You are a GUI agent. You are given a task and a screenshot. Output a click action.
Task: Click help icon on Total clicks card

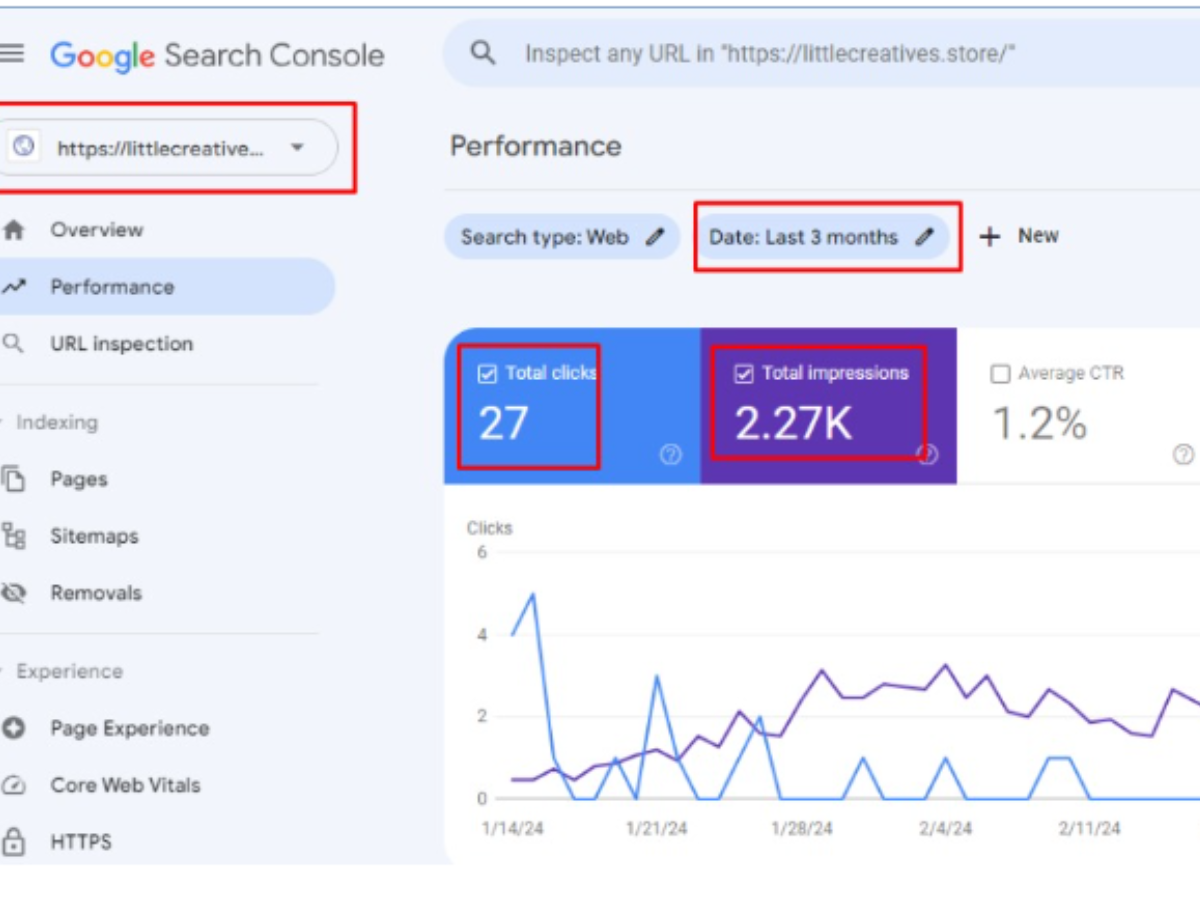tap(670, 455)
